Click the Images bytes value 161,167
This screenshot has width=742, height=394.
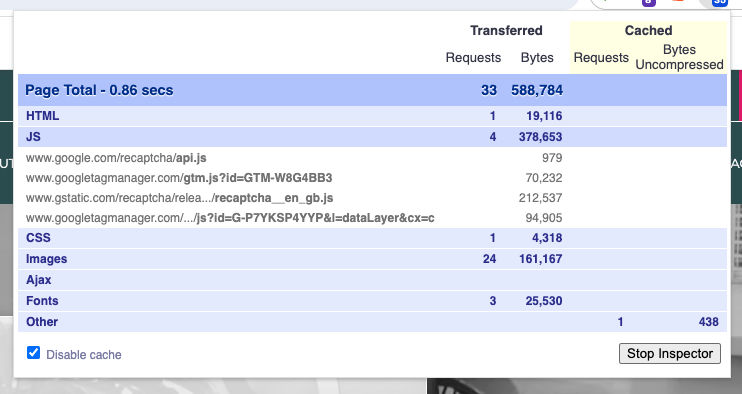540,259
